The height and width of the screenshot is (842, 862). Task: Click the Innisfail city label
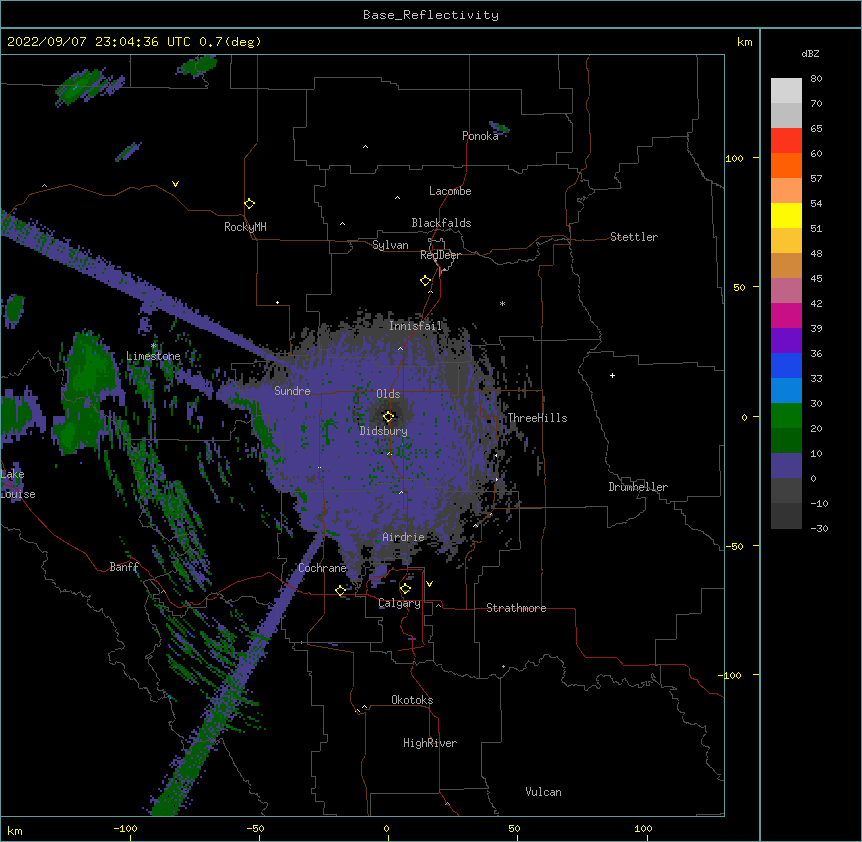(415, 326)
